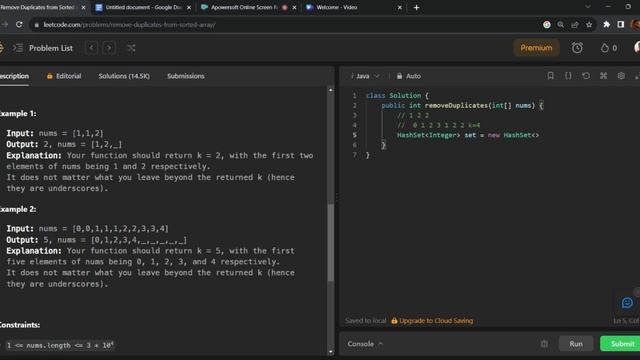Run the code with Run button
640x360 pixels.
(576, 344)
